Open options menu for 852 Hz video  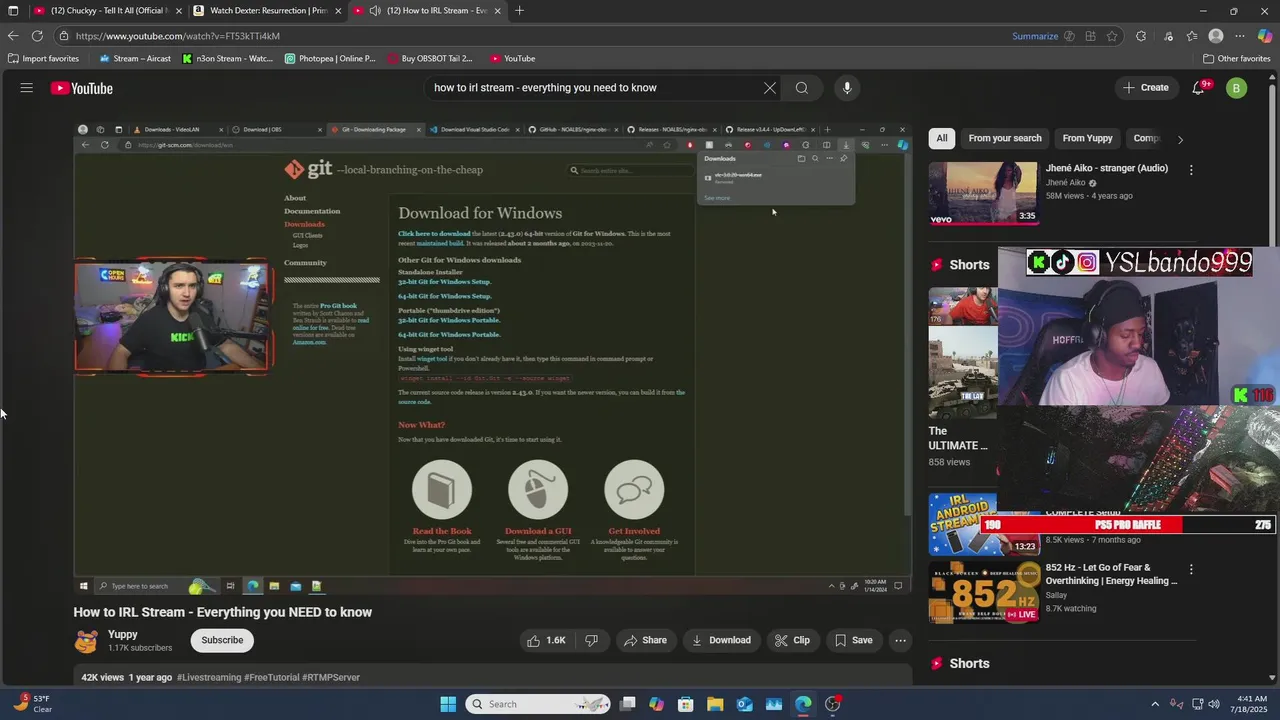[x=1191, y=569]
